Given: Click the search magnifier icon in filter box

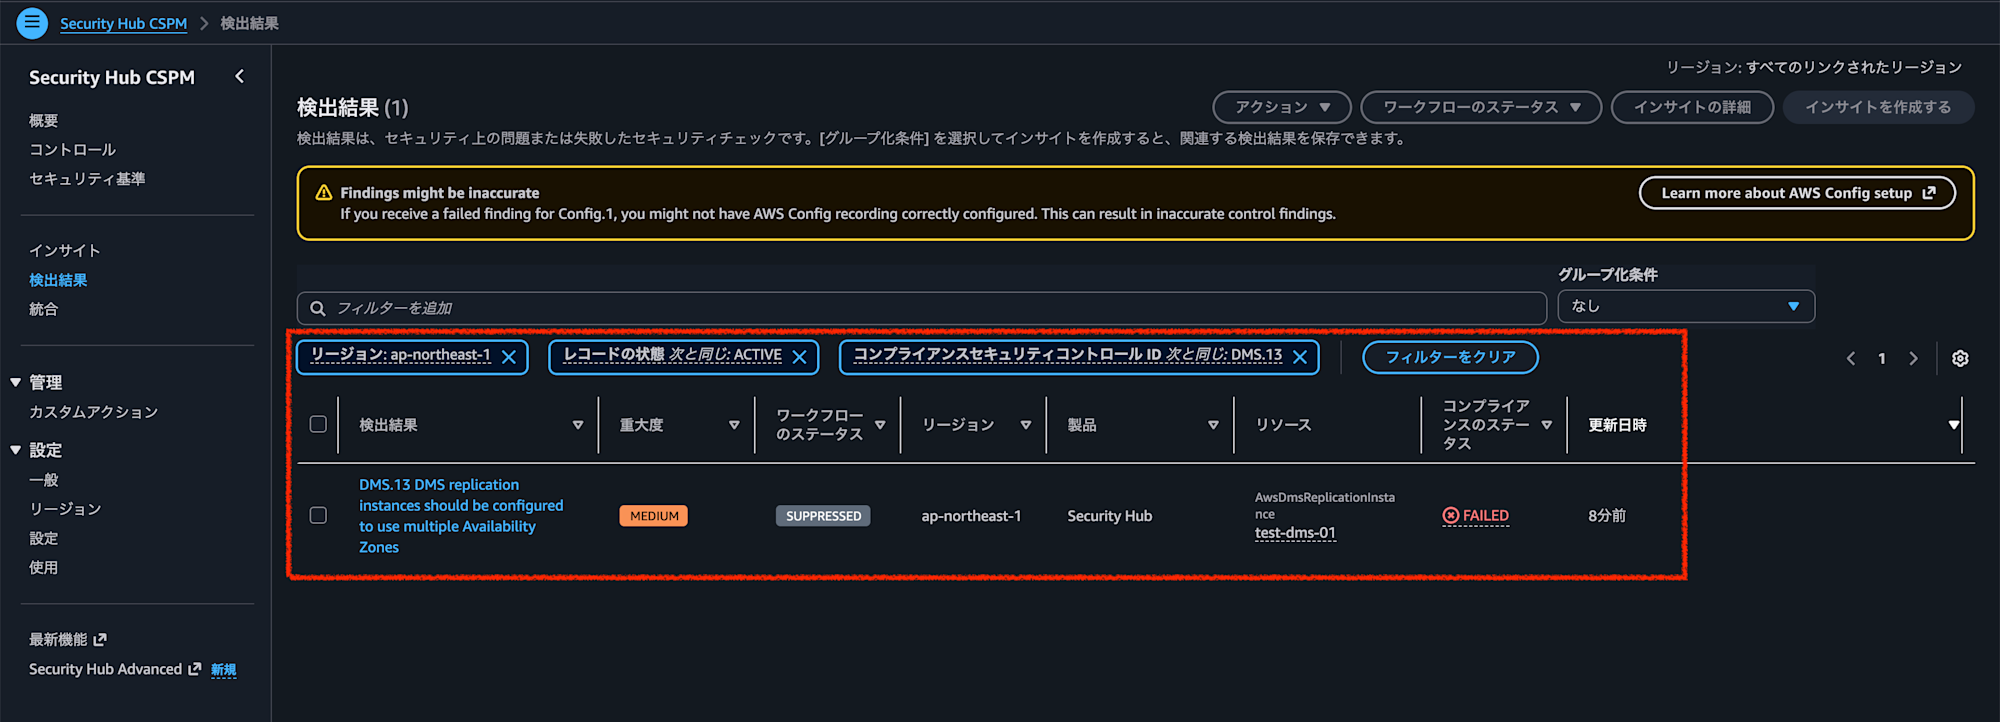Looking at the screenshot, I should 318,308.
